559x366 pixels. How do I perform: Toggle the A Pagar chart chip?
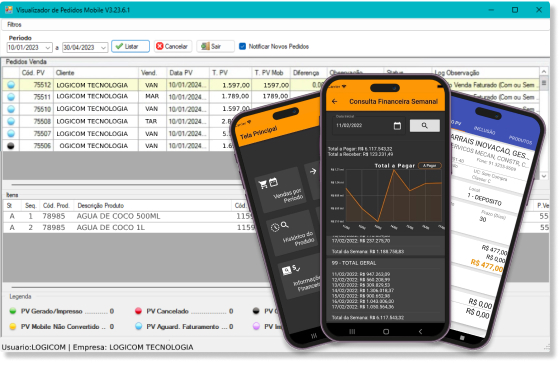point(430,166)
